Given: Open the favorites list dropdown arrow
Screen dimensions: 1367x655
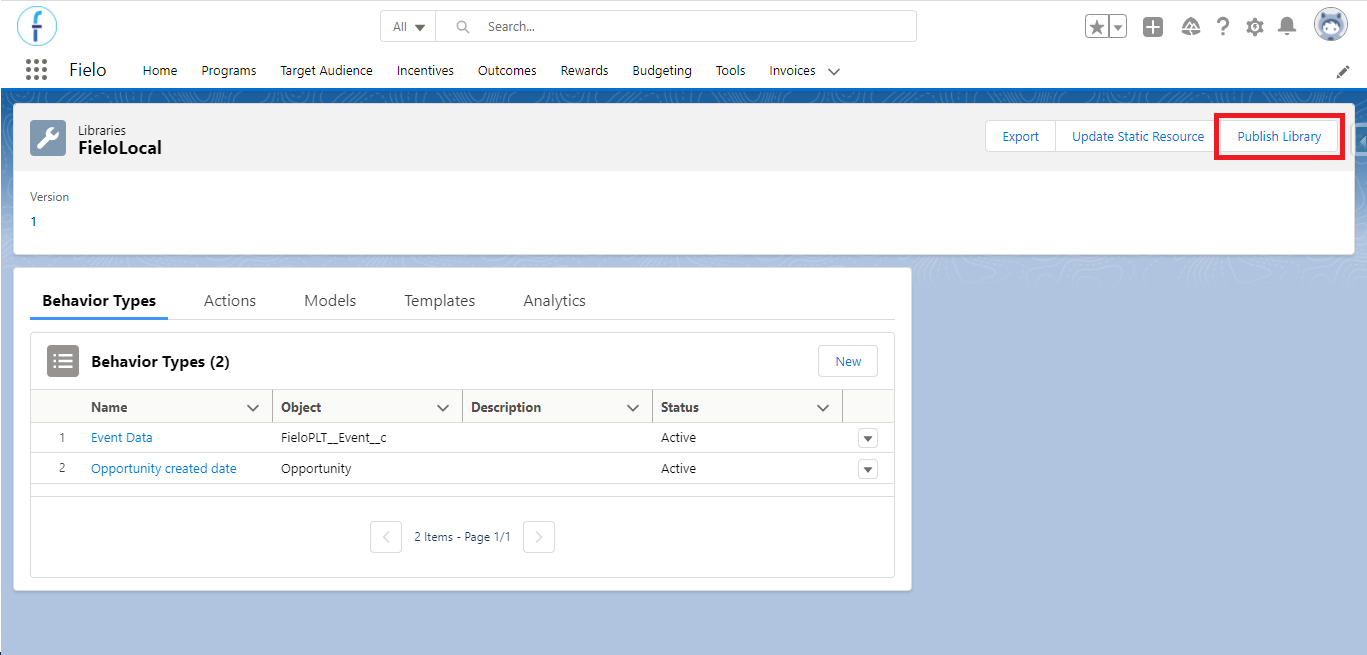Looking at the screenshot, I should point(1118,27).
